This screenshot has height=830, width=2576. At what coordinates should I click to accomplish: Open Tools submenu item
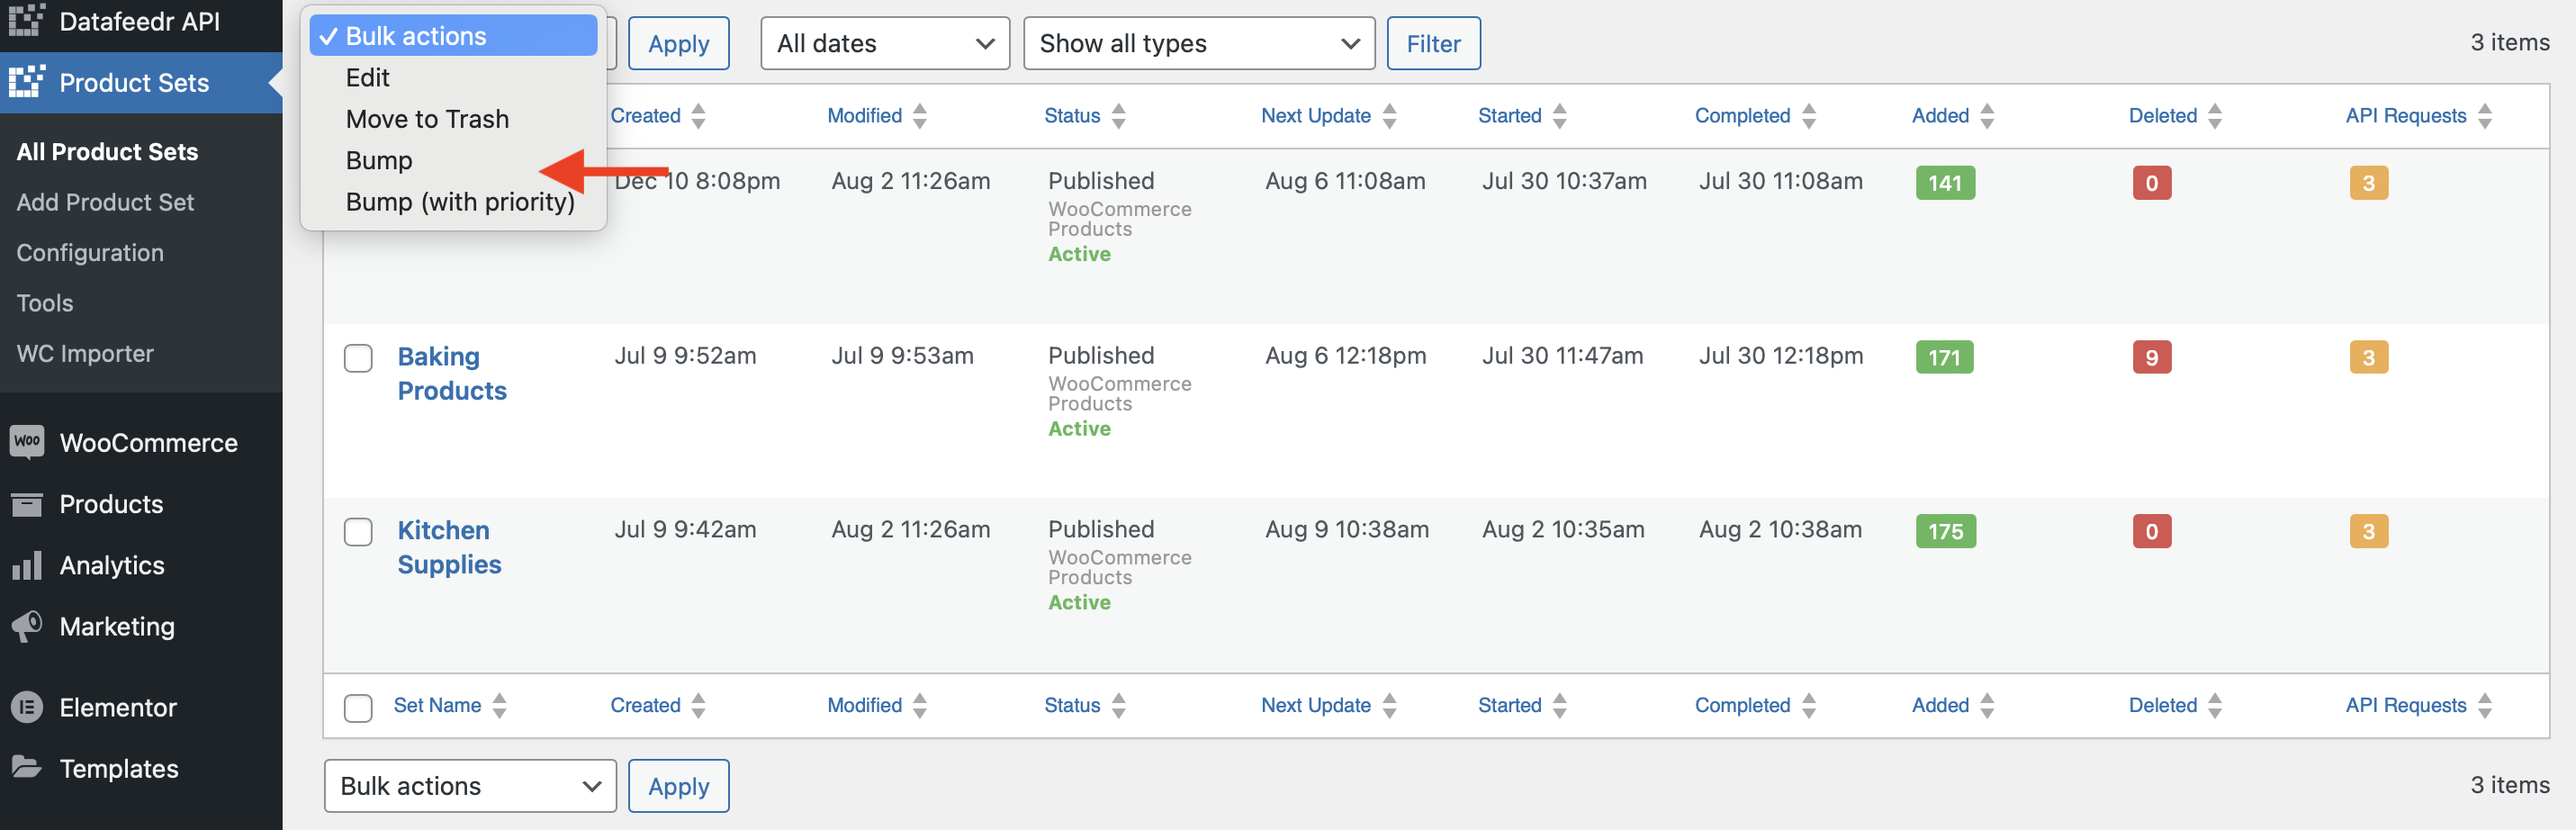pos(45,303)
